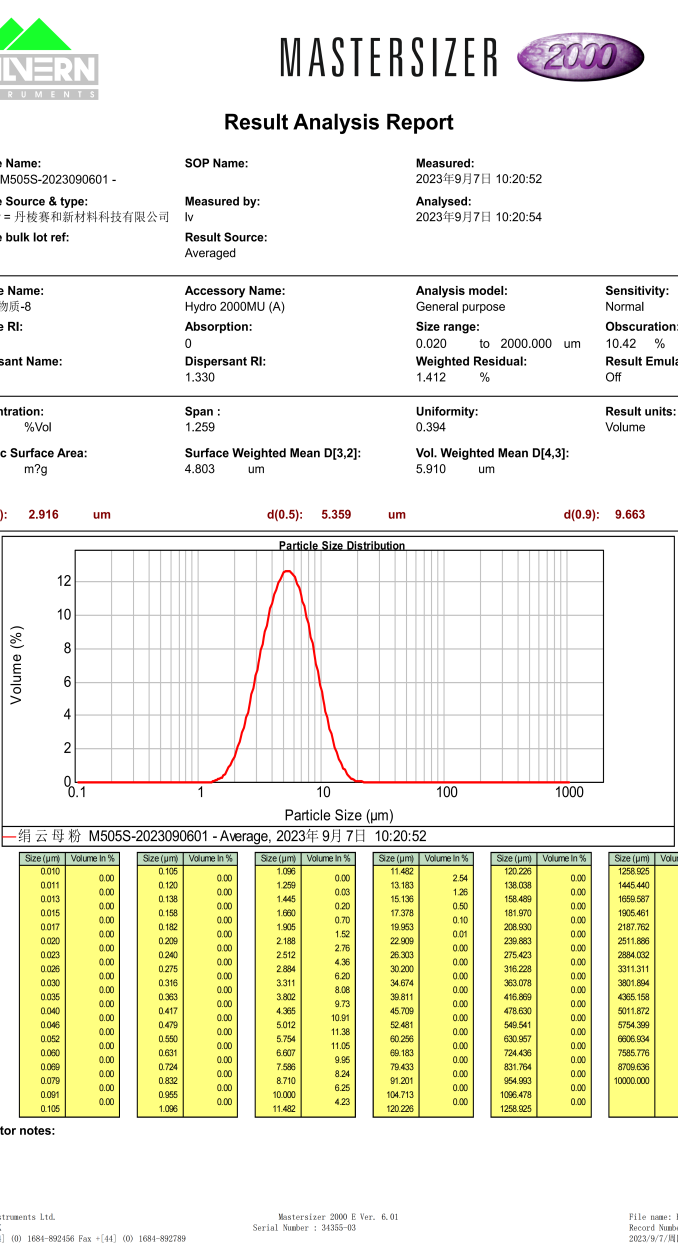Click the 'd(0.5):' label
The height and width of the screenshot is (1244, 678).
tap(285, 515)
